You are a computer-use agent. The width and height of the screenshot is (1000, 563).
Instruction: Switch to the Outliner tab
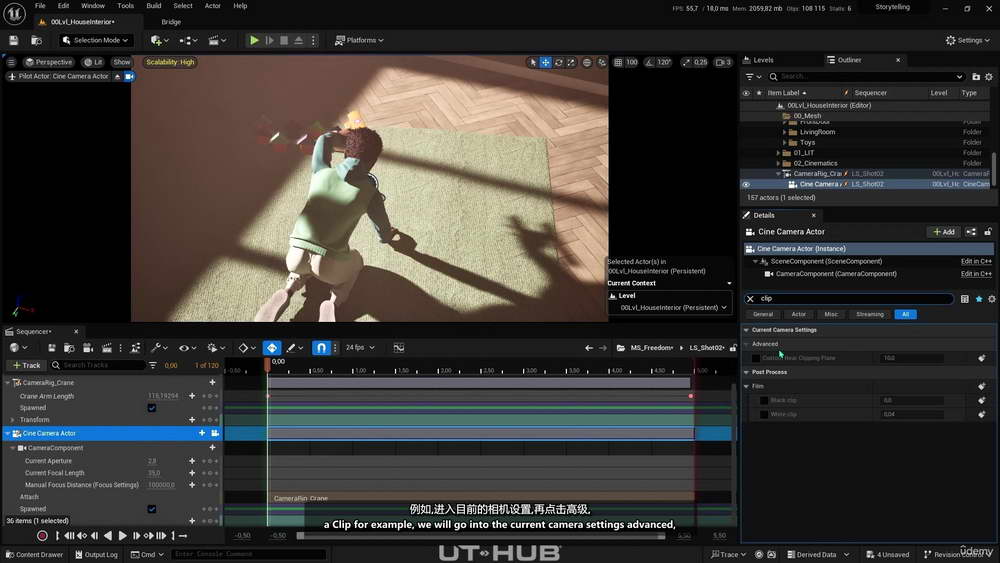click(849, 60)
